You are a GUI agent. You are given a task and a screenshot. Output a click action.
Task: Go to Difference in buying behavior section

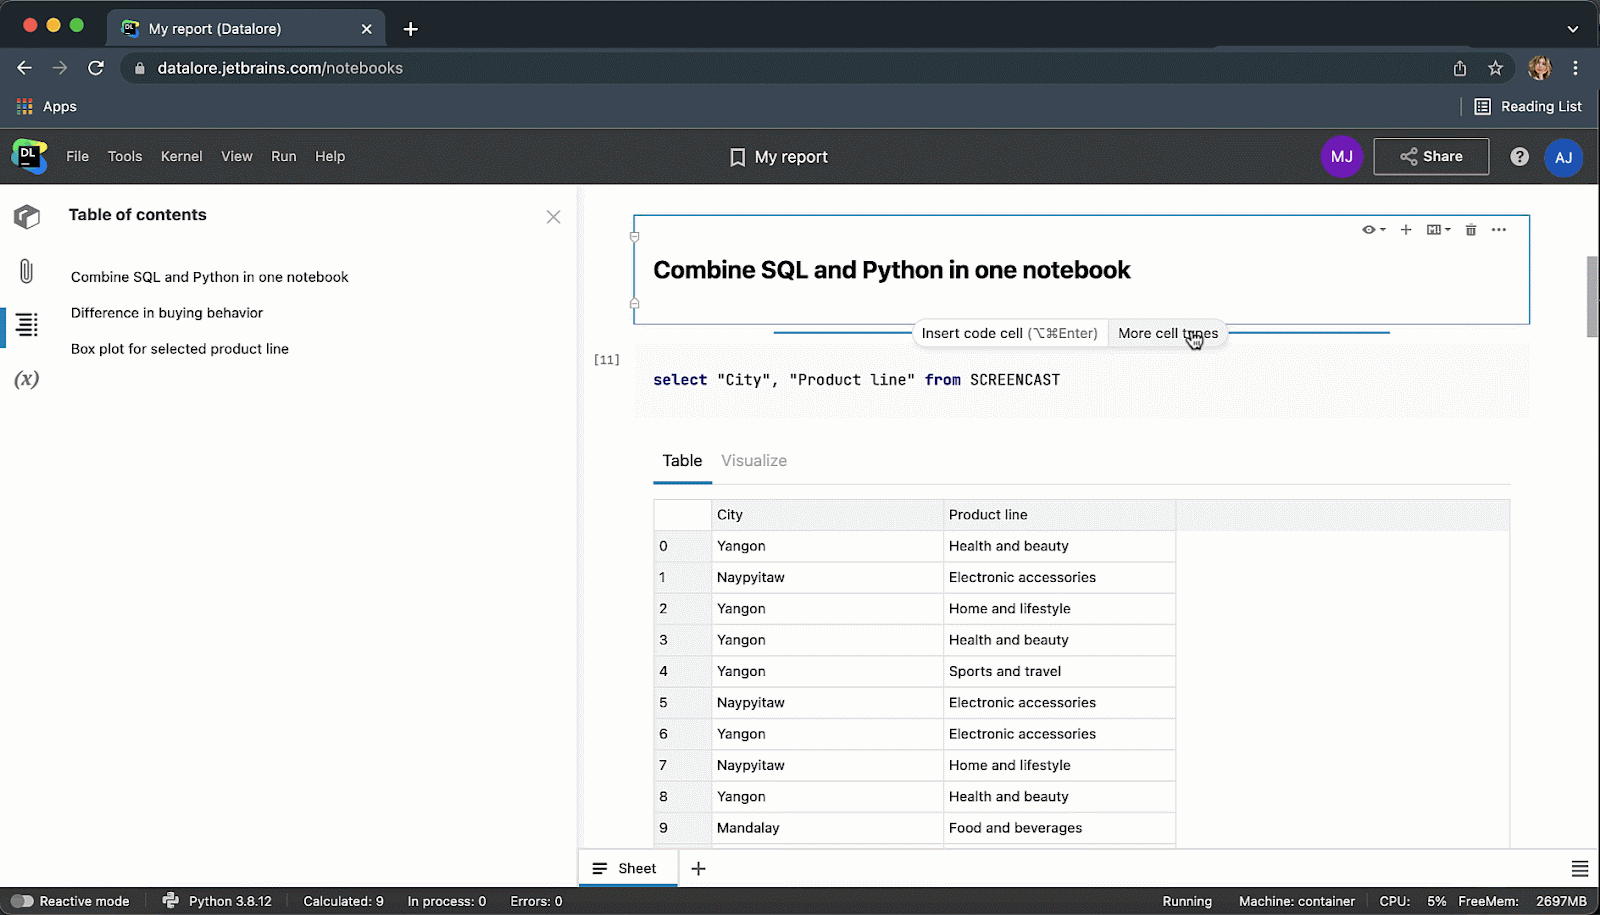(x=166, y=313)
